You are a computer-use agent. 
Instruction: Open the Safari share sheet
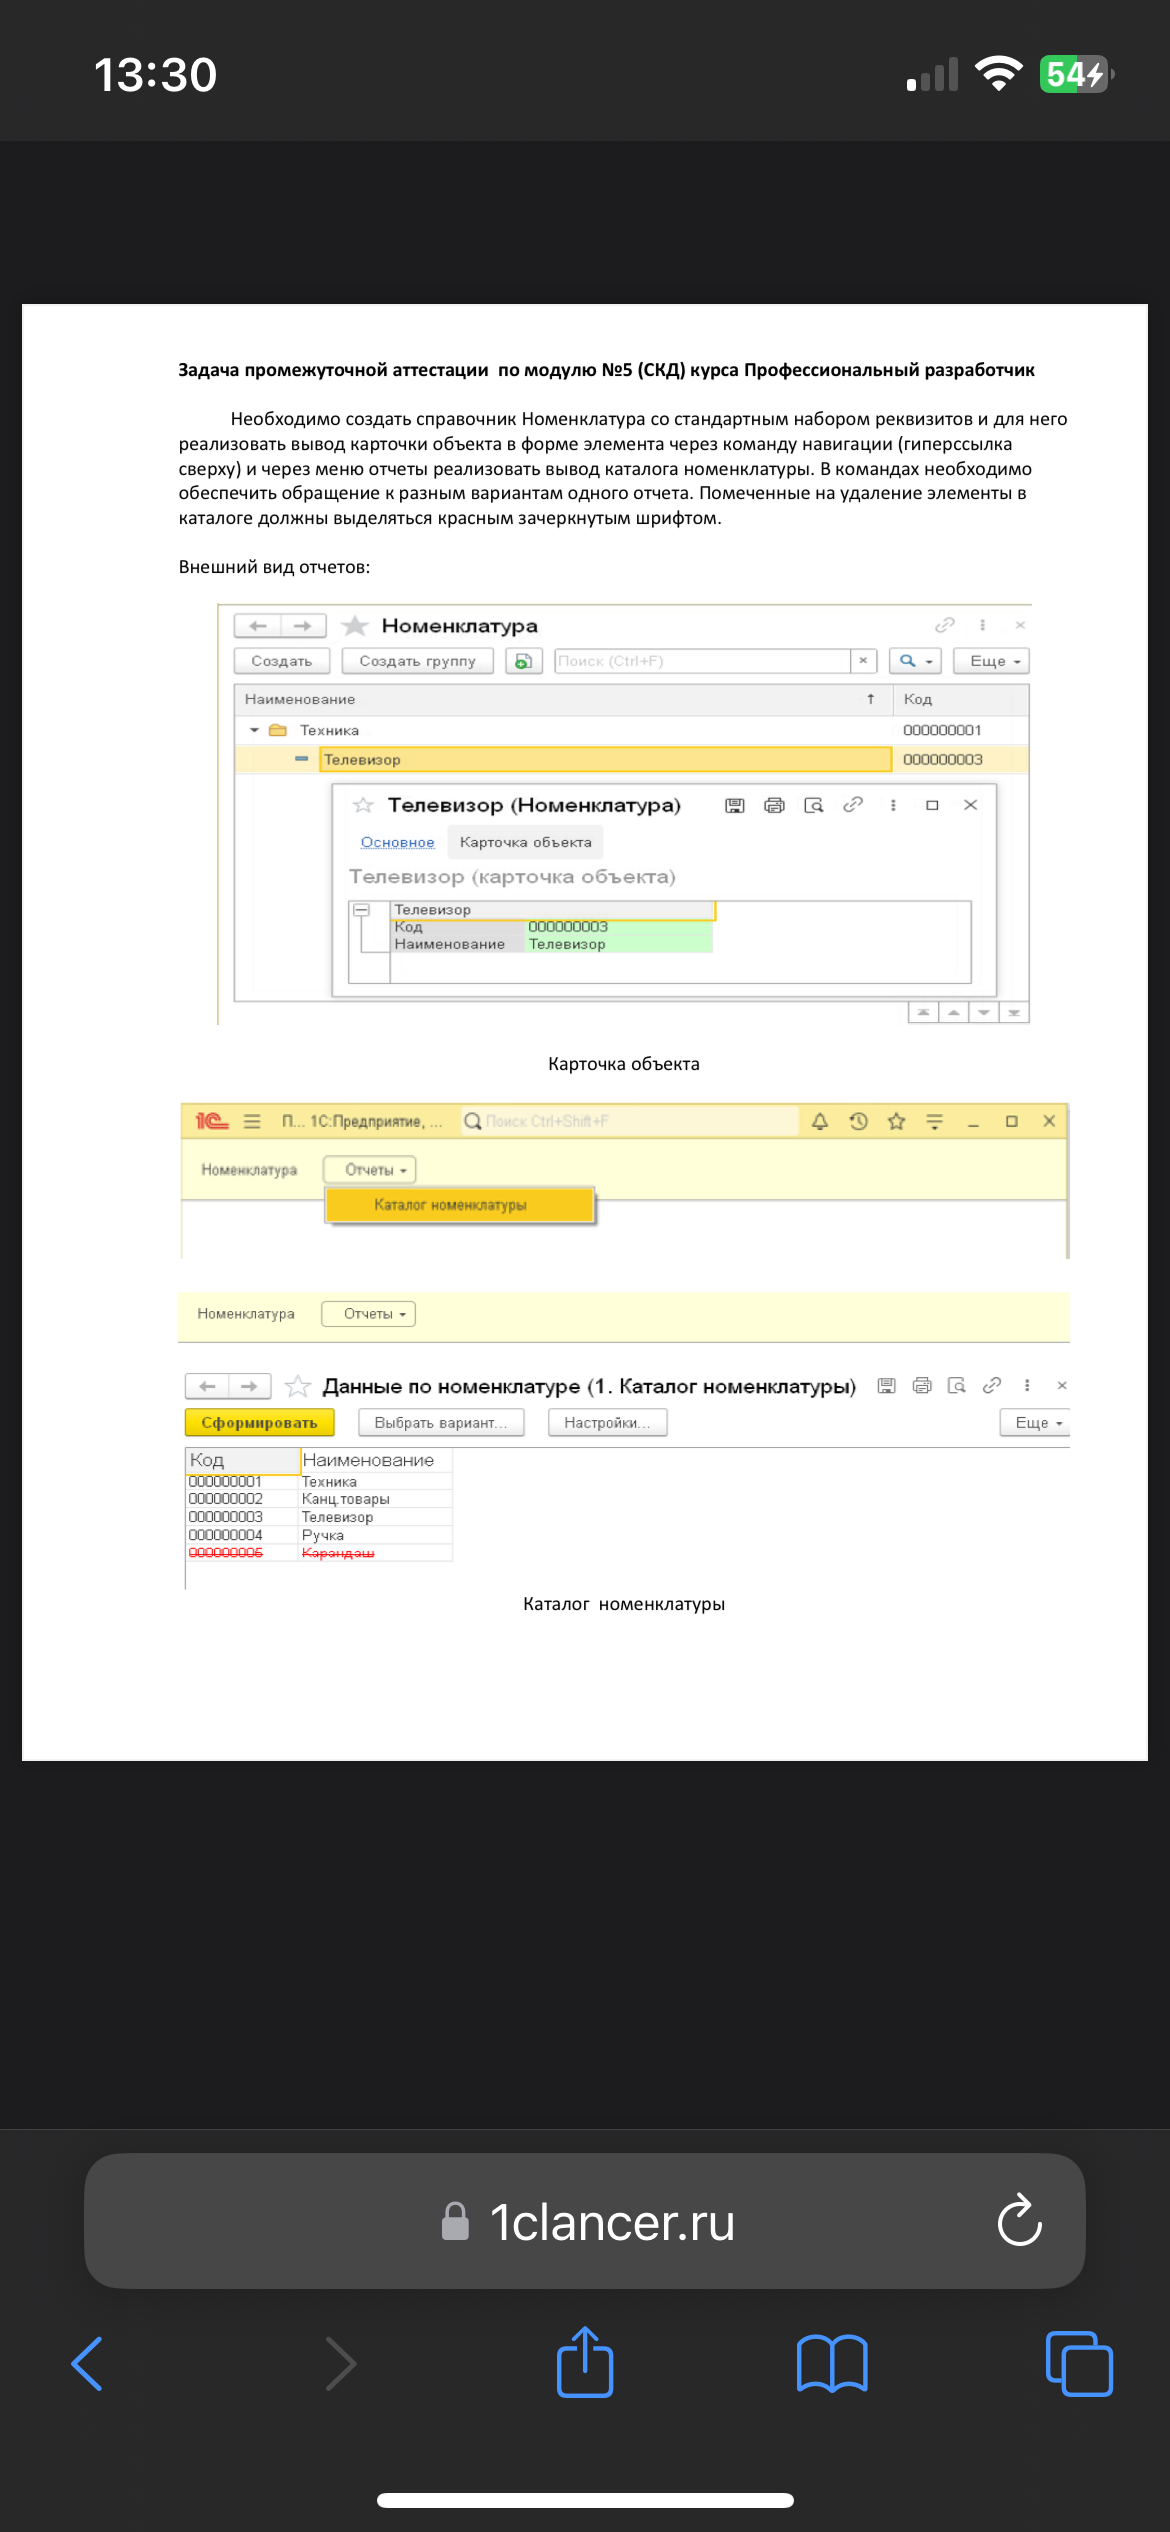585,2364
